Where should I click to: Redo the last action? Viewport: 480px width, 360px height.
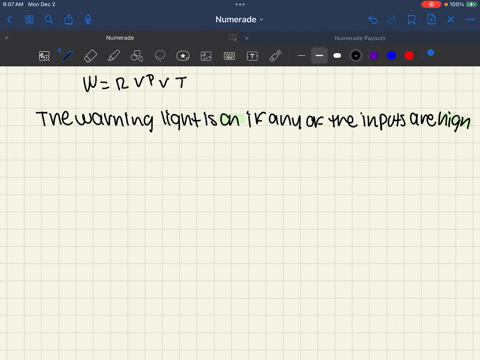coord(392,20)
